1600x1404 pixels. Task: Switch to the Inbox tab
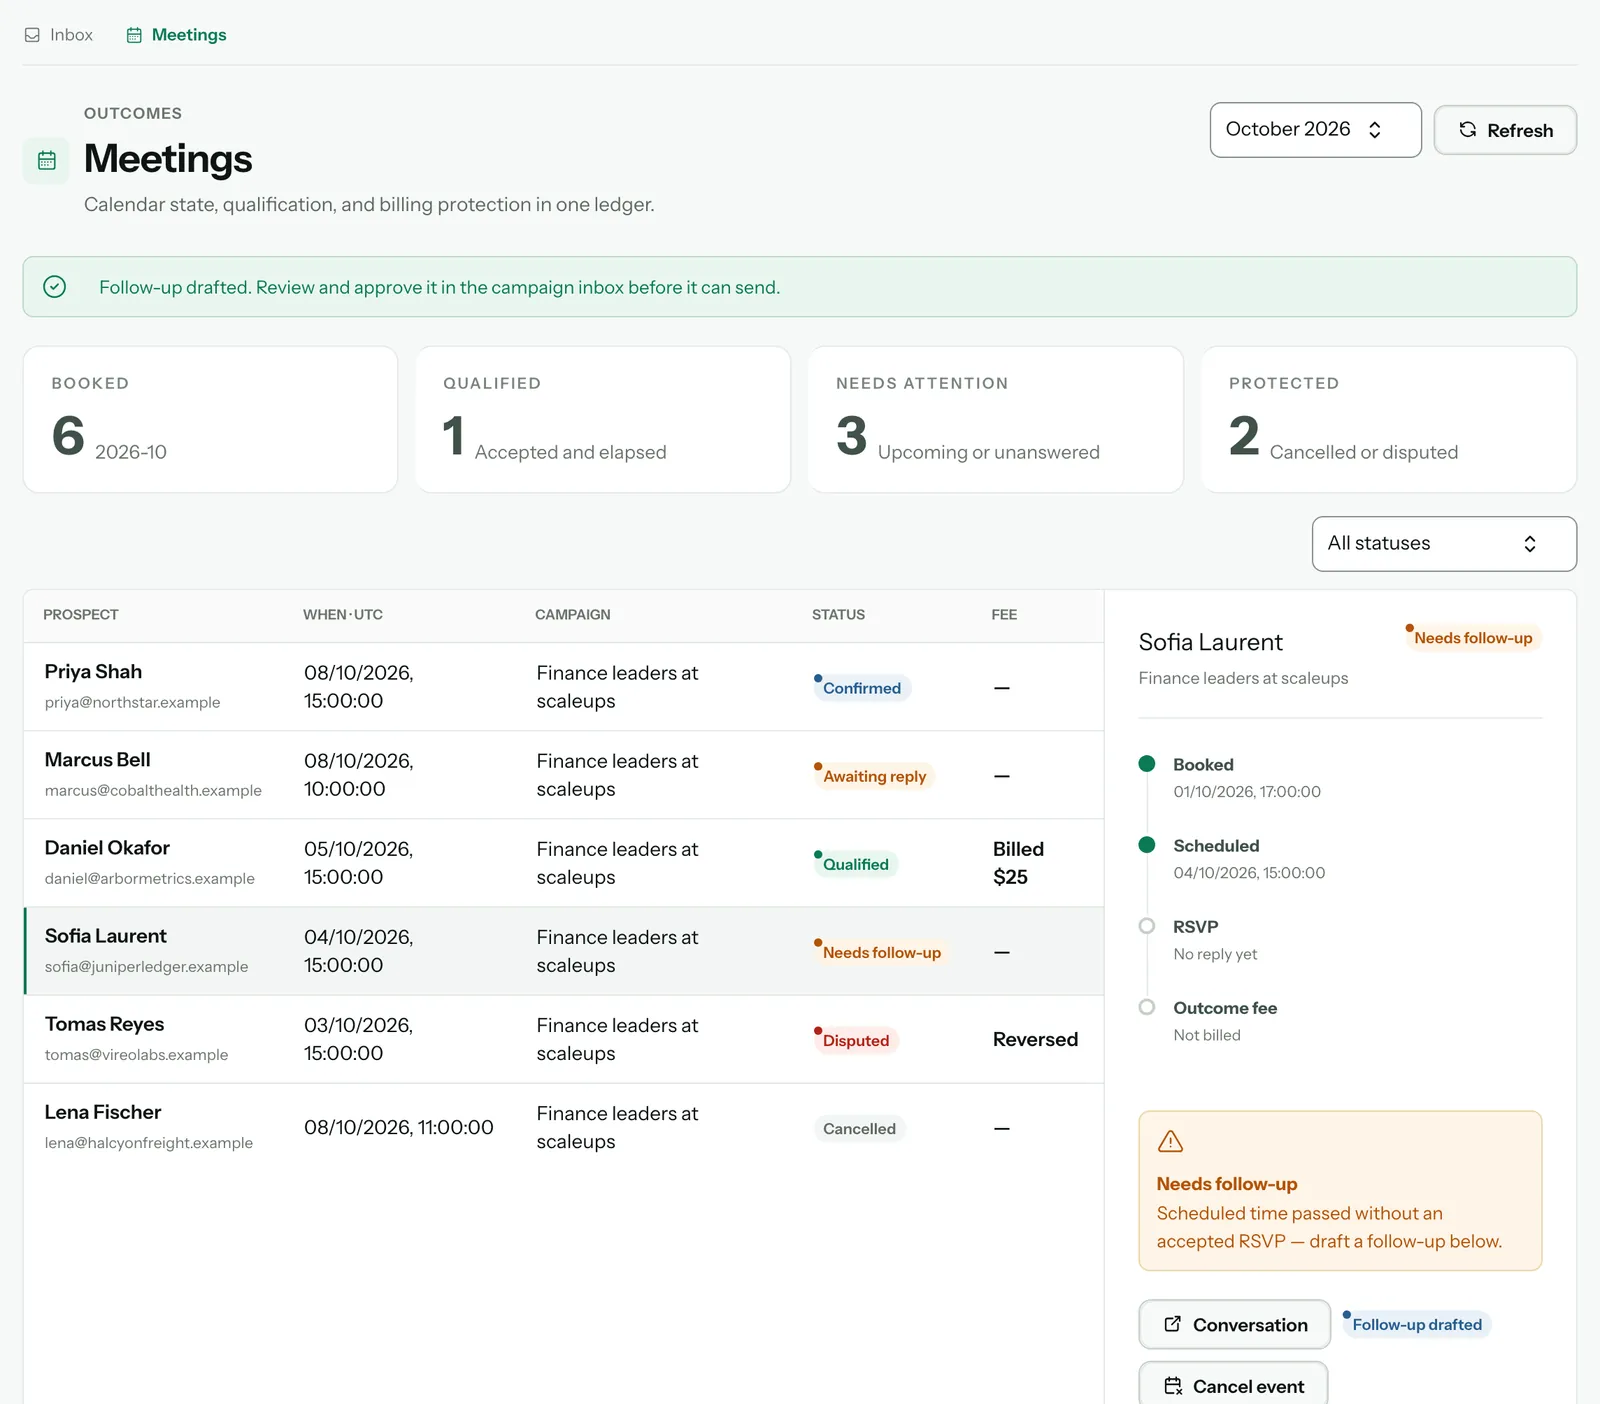pos(58,35)
